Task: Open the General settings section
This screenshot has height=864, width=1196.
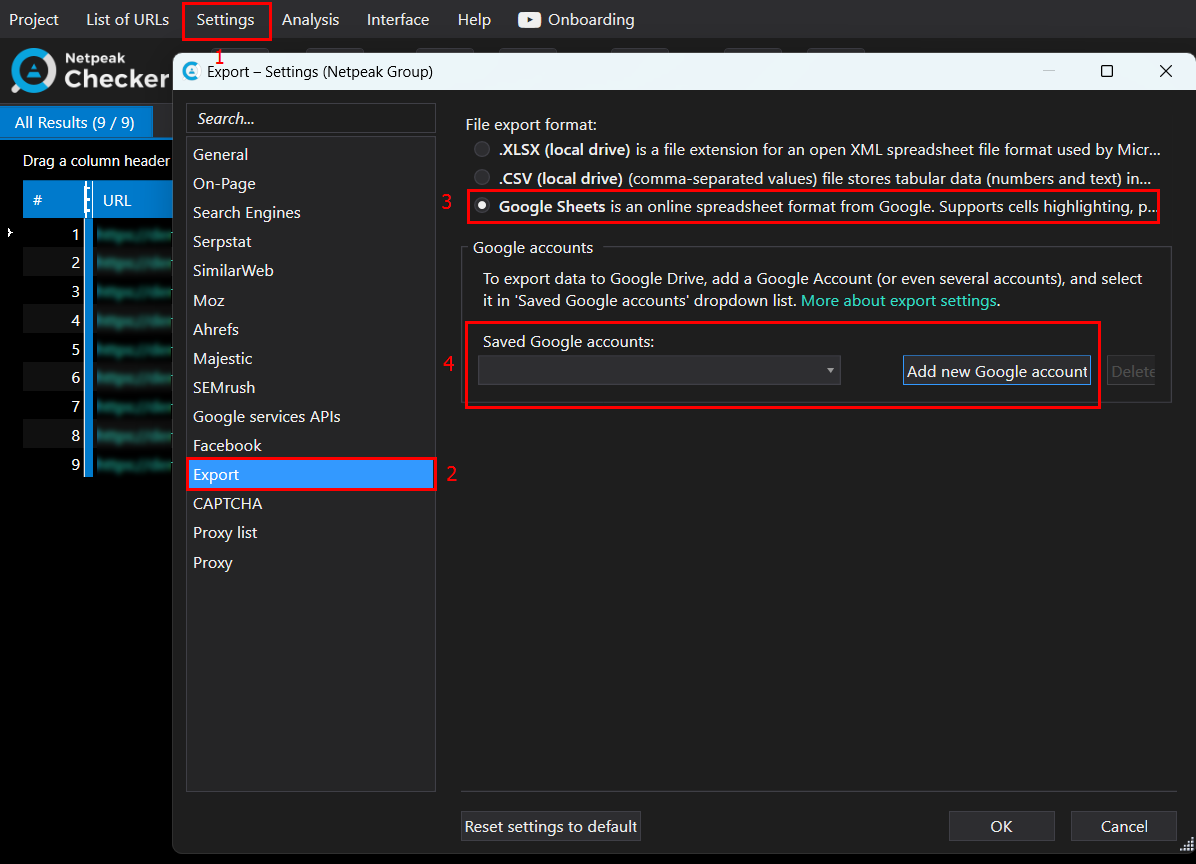Action: coord(311,154)
